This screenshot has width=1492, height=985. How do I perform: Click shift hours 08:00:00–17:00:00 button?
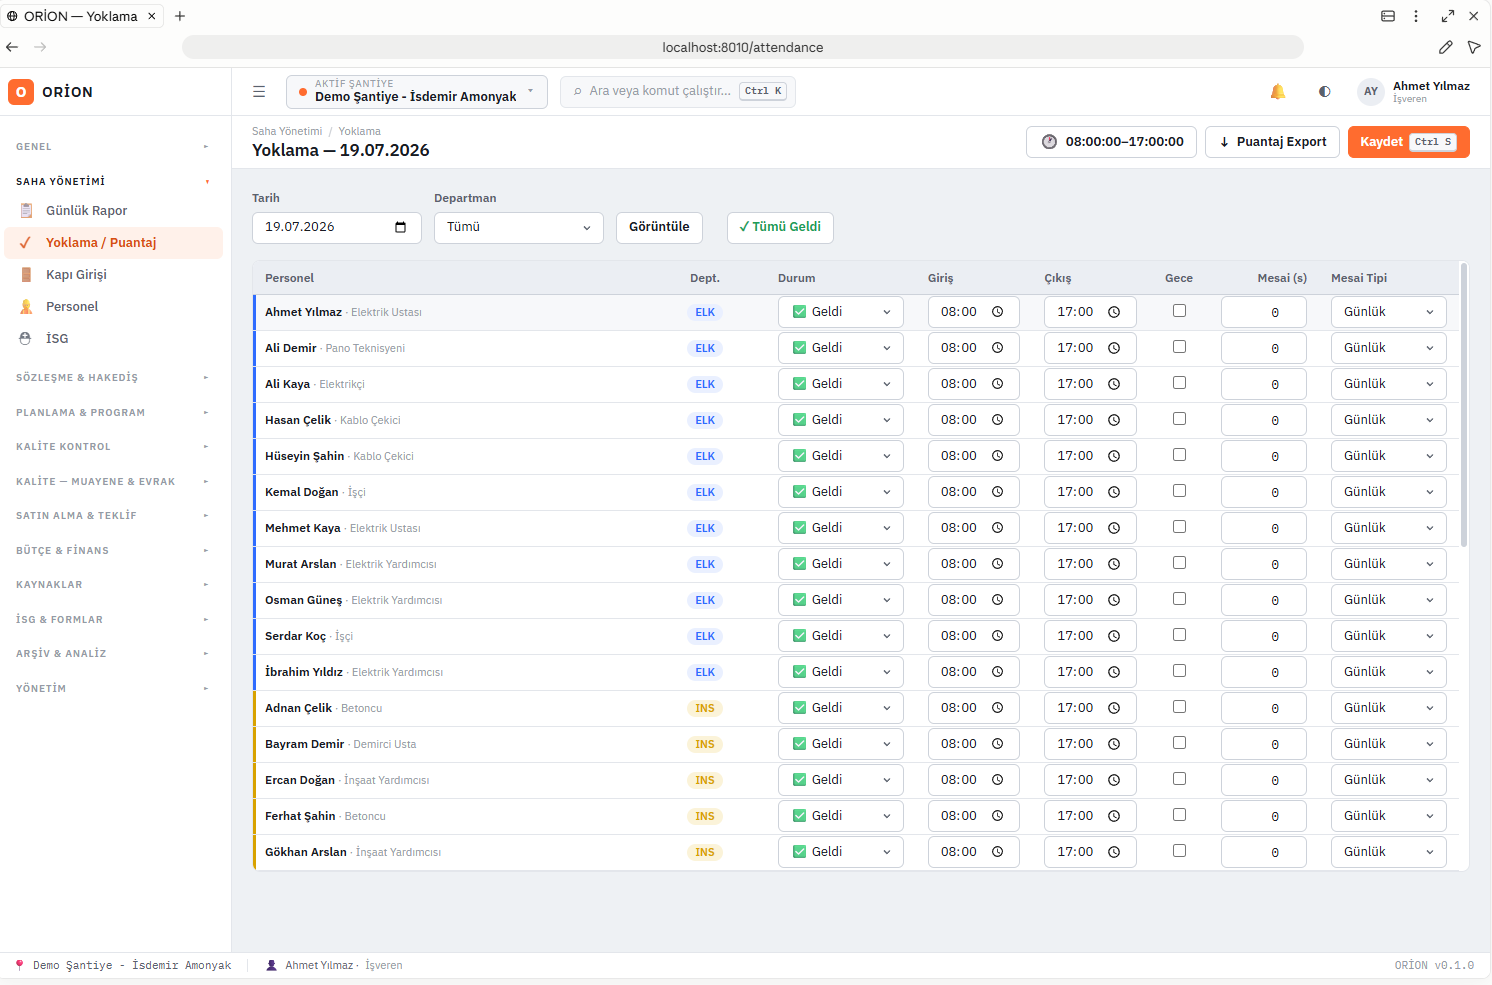coord(1111,142)
